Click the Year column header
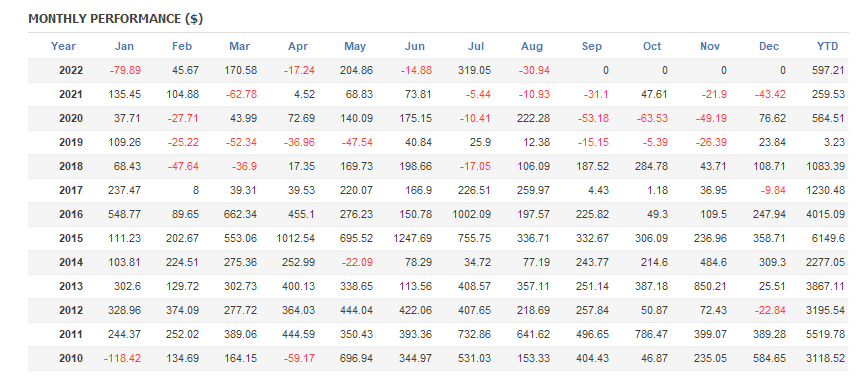The width and height of the screenshot is (860, 379). click(x=63, y=47)
